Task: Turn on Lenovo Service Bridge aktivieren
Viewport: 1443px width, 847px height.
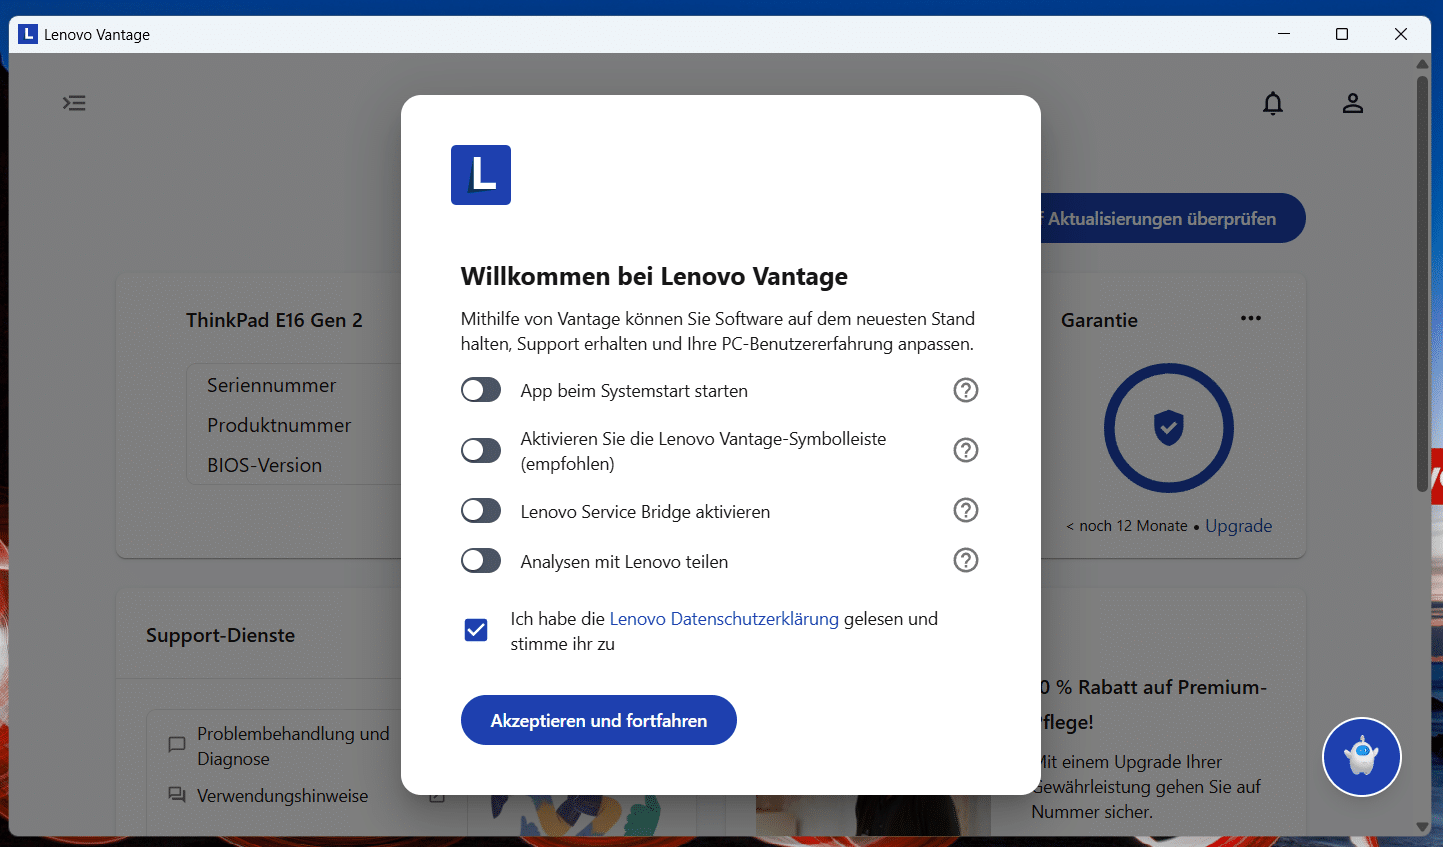Action: (x=481, y=511)
